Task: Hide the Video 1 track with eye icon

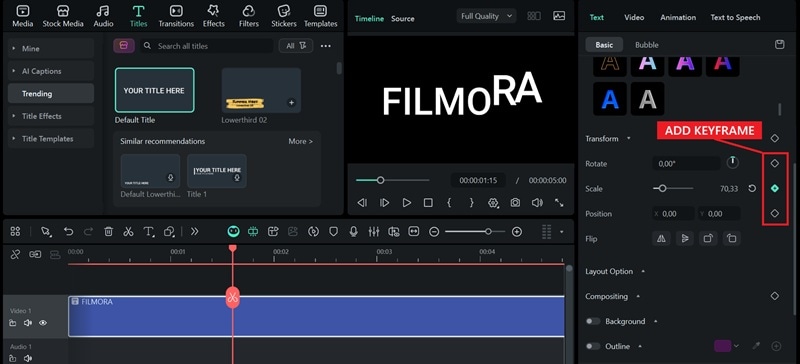Action: coord(43,323)
